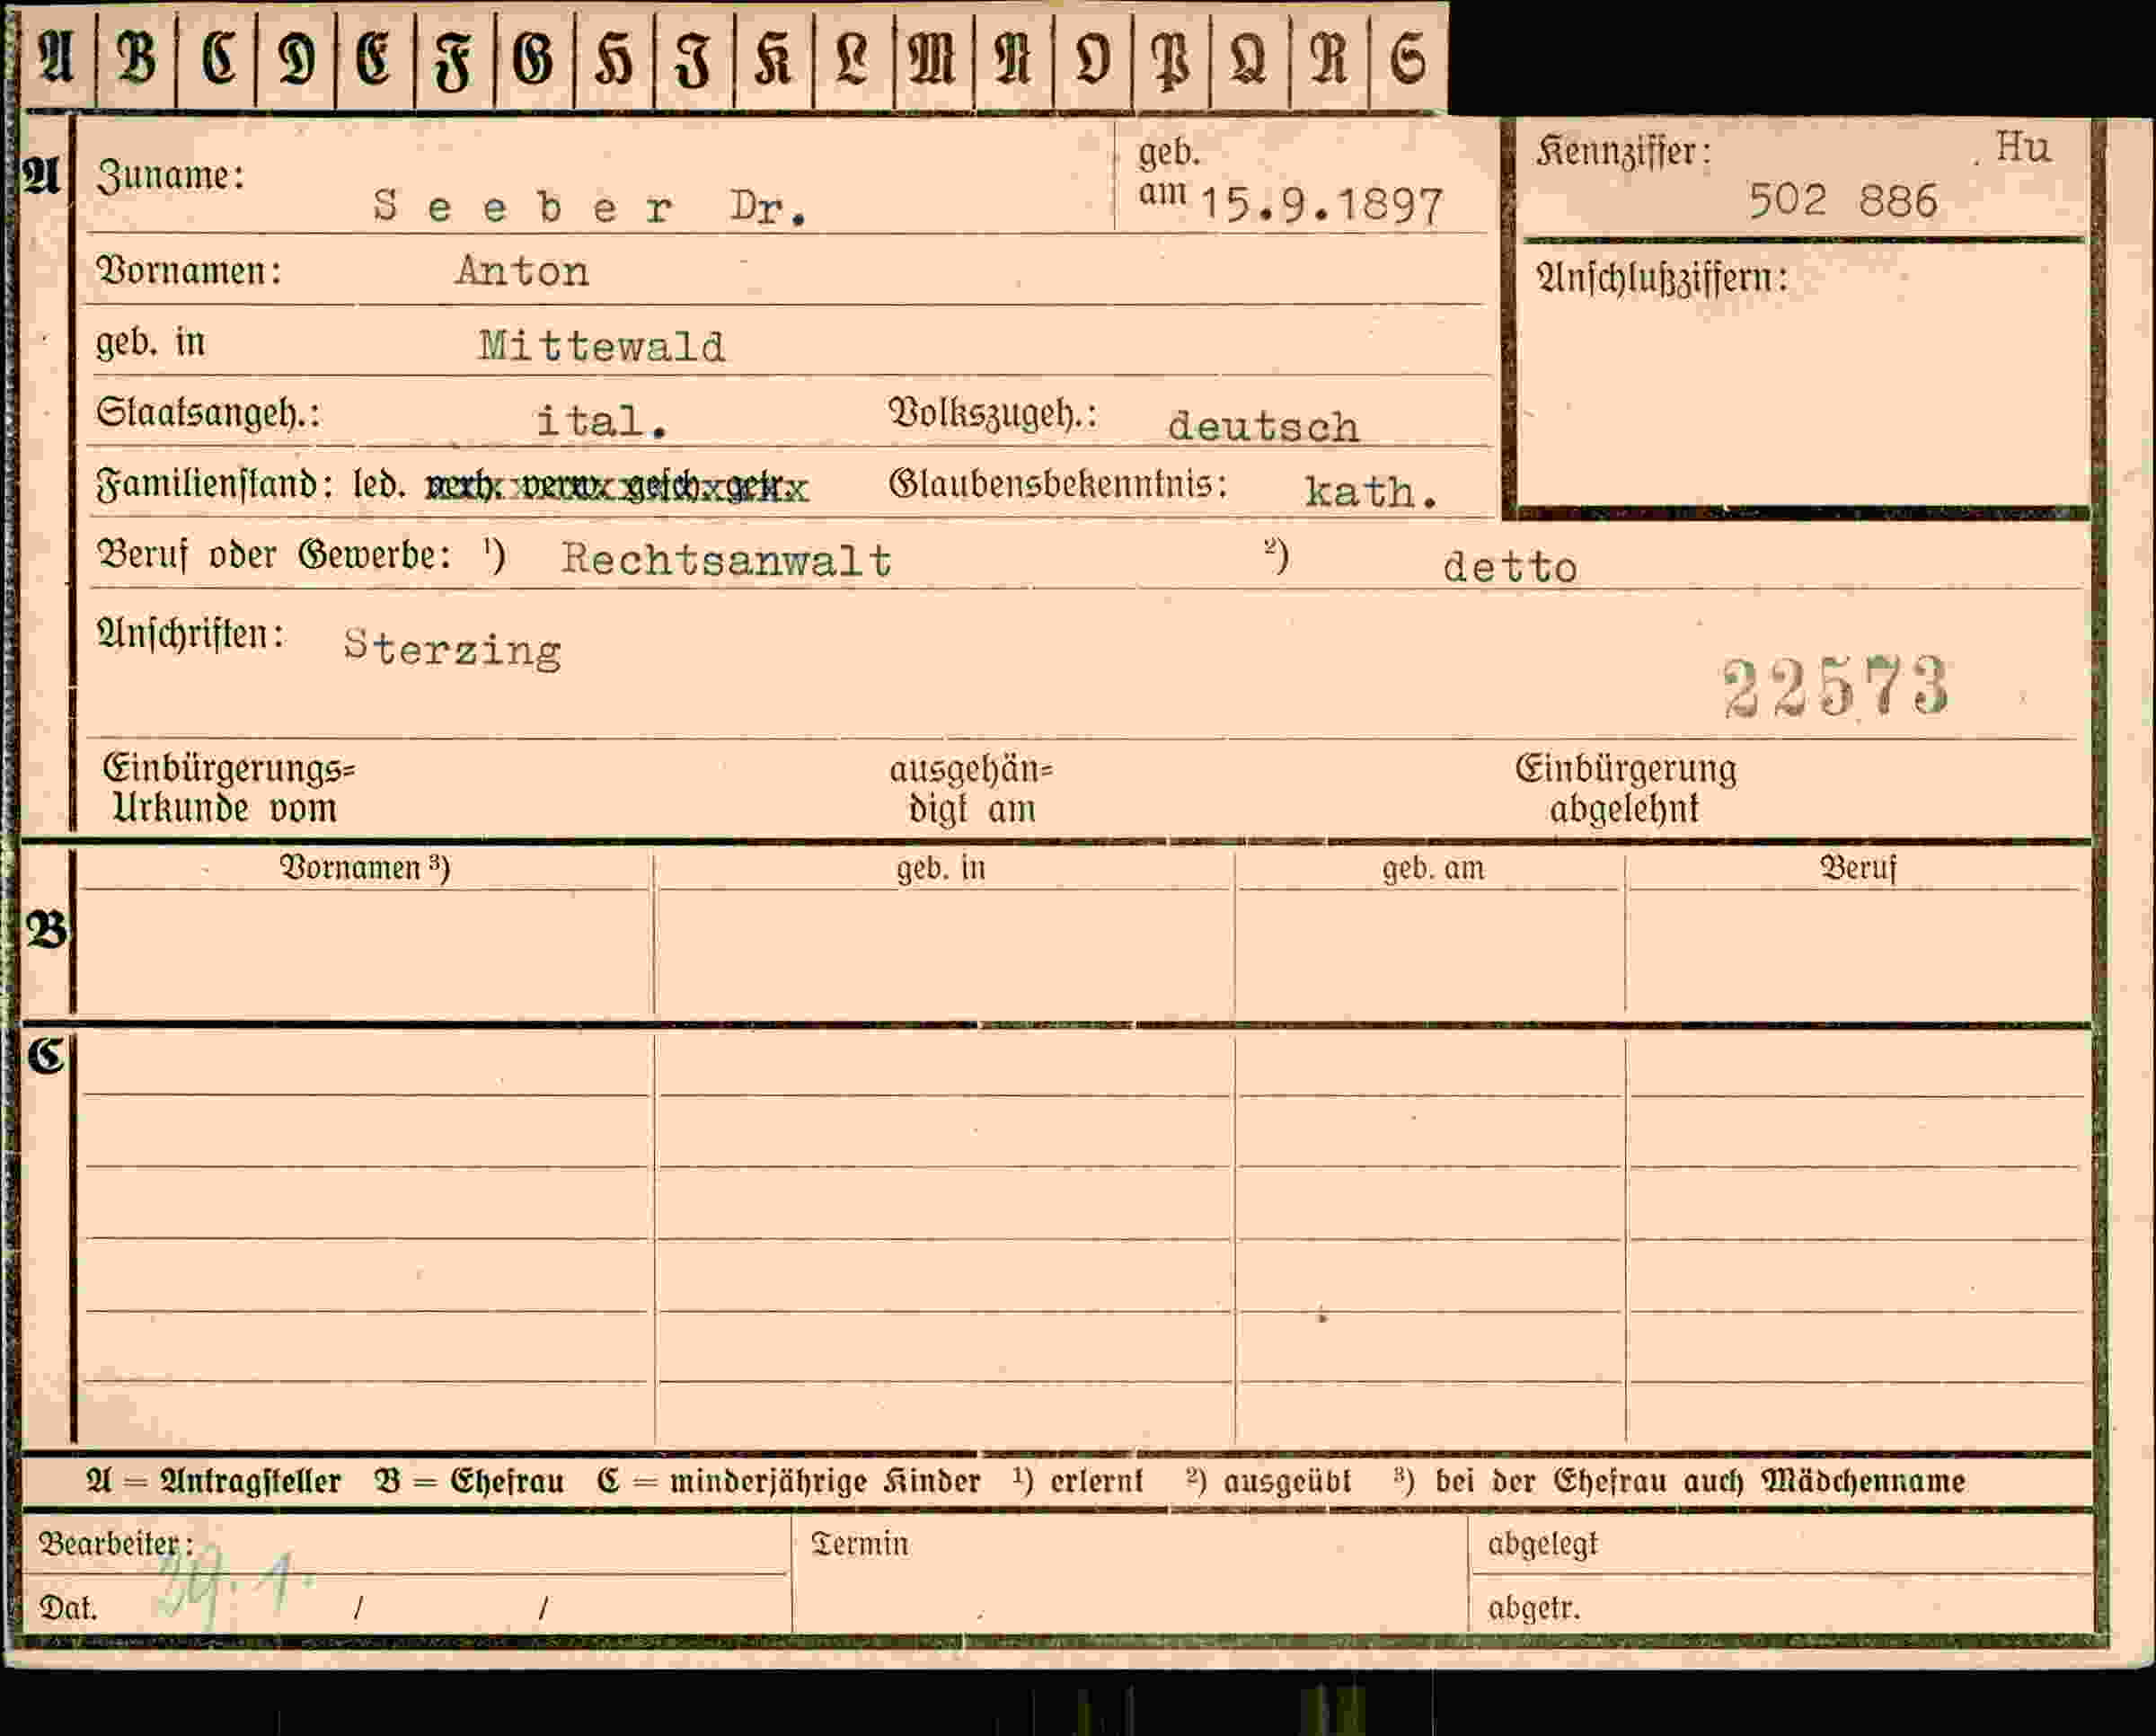Click the section B marker
The image size is (2156, 1736).
click(x=46, y=930)
